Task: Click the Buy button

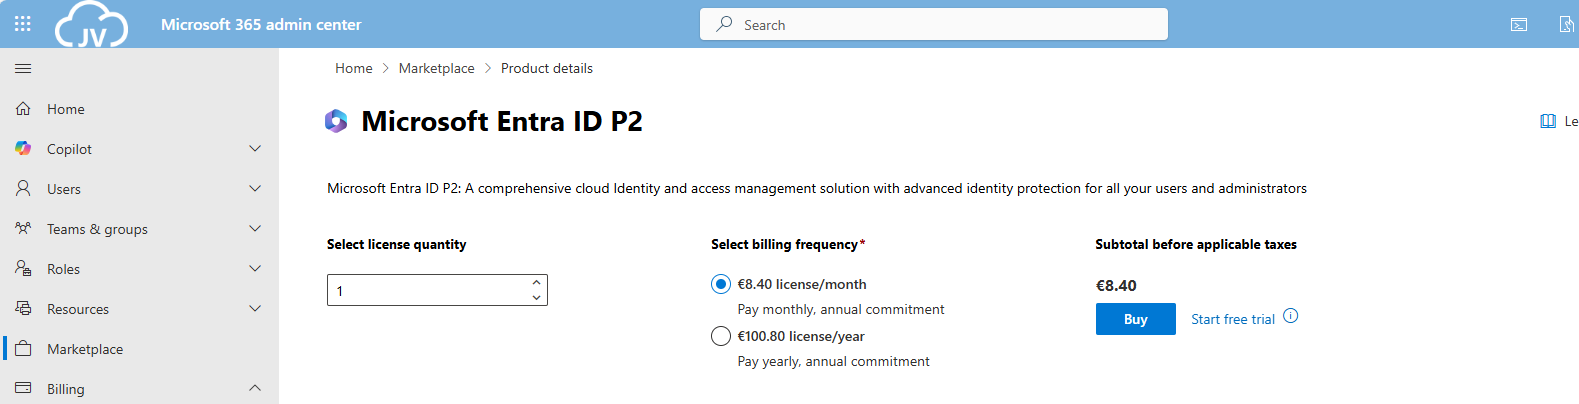Action: [x=1135, y=319]
